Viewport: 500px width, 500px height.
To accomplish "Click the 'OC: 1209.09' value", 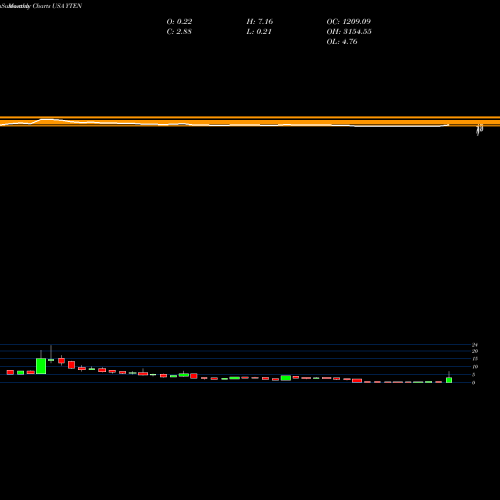I will point(349,21).
